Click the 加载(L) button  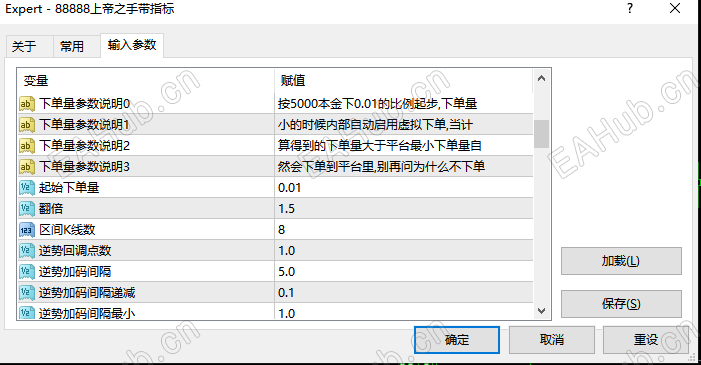(x=621, y=261)
